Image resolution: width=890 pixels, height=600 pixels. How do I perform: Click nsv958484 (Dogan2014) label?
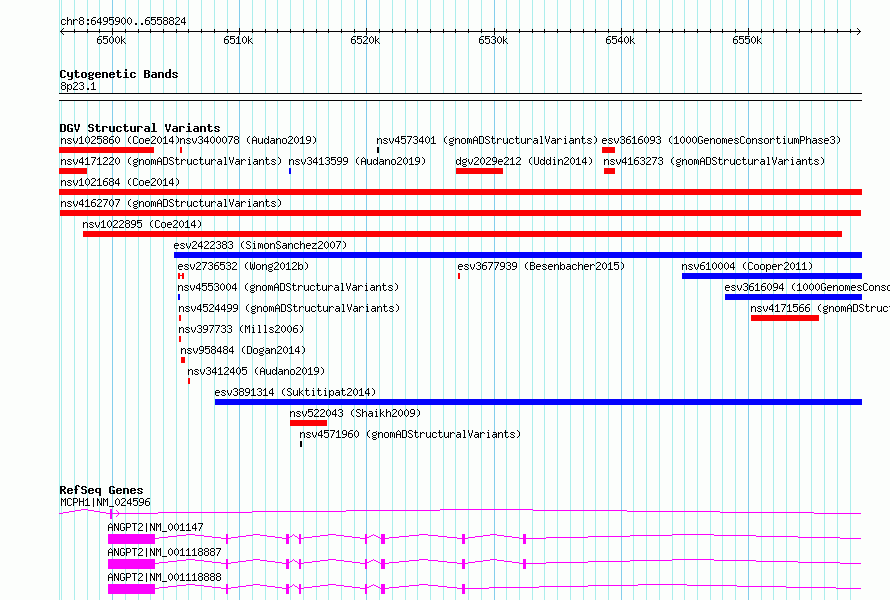point(243,350)
